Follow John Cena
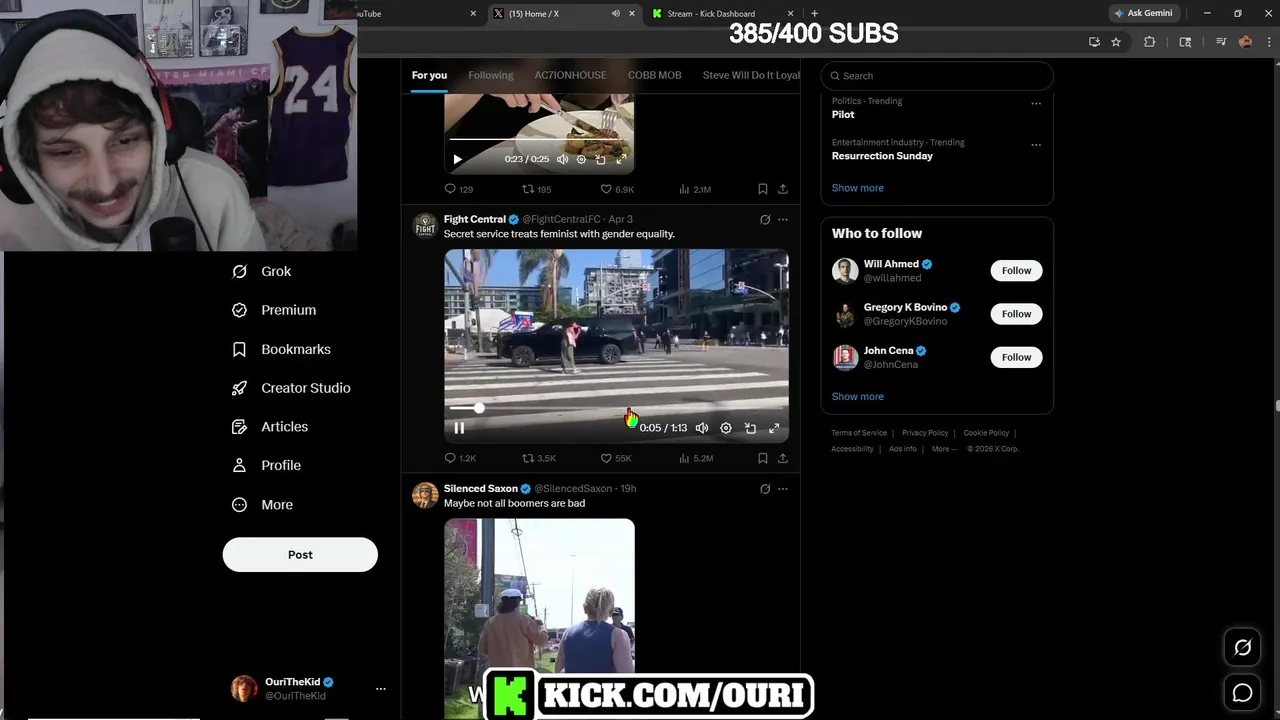1280x720 pixels. click(1016, 357)
